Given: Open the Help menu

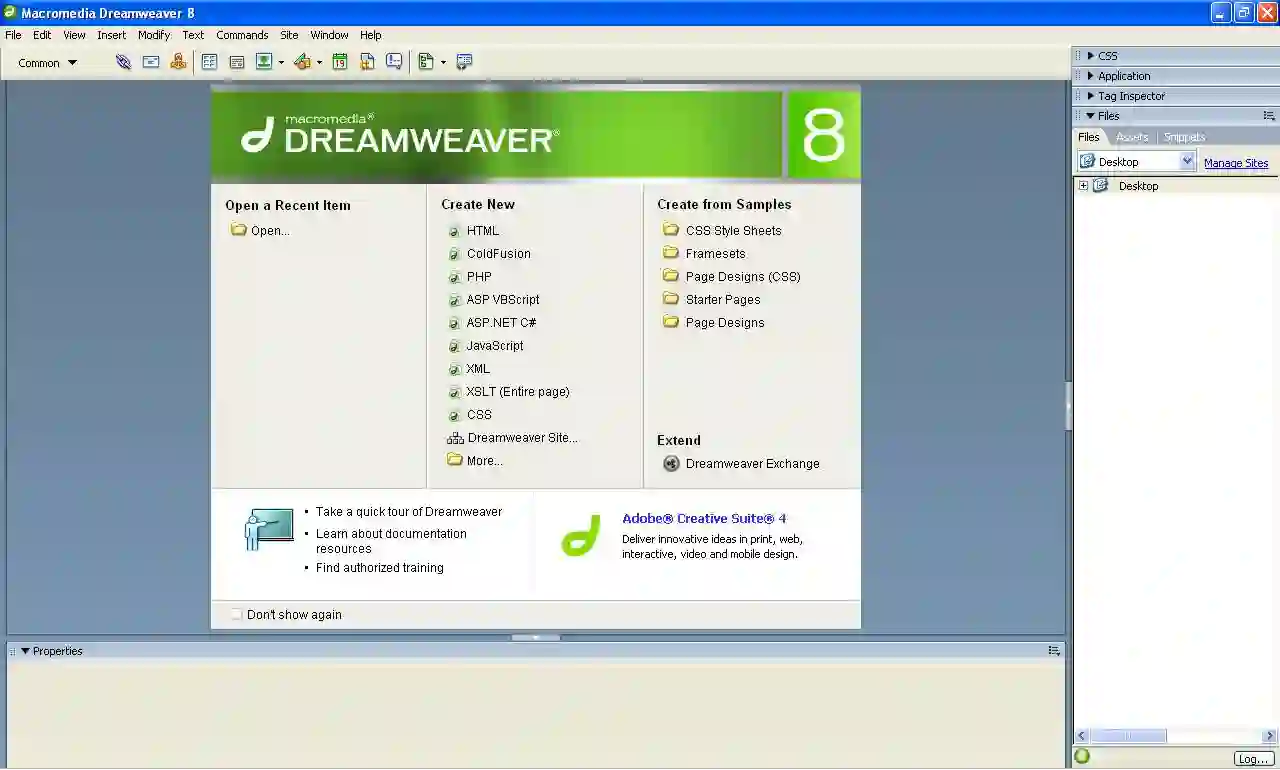Looking at the screenshot, I should coord(371,35).
